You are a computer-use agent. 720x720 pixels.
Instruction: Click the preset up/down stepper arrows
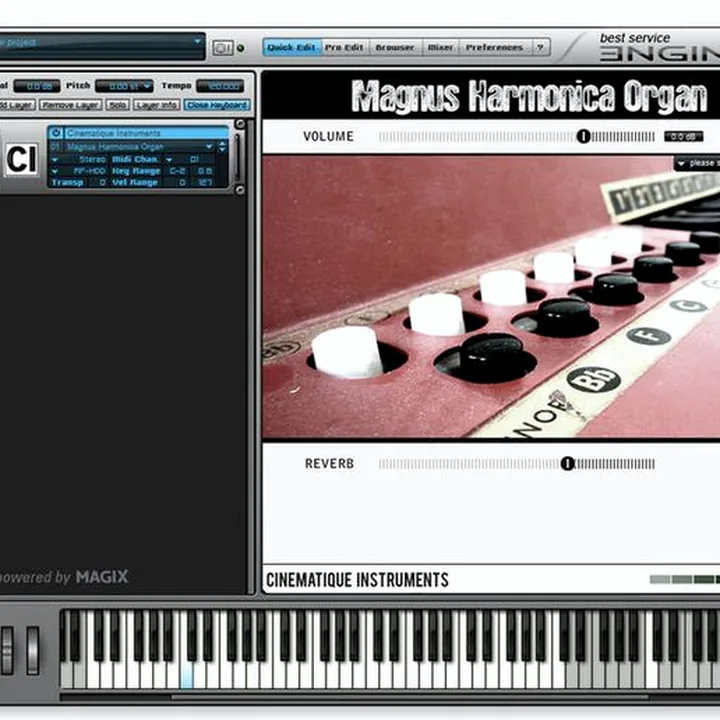[223, 146]
